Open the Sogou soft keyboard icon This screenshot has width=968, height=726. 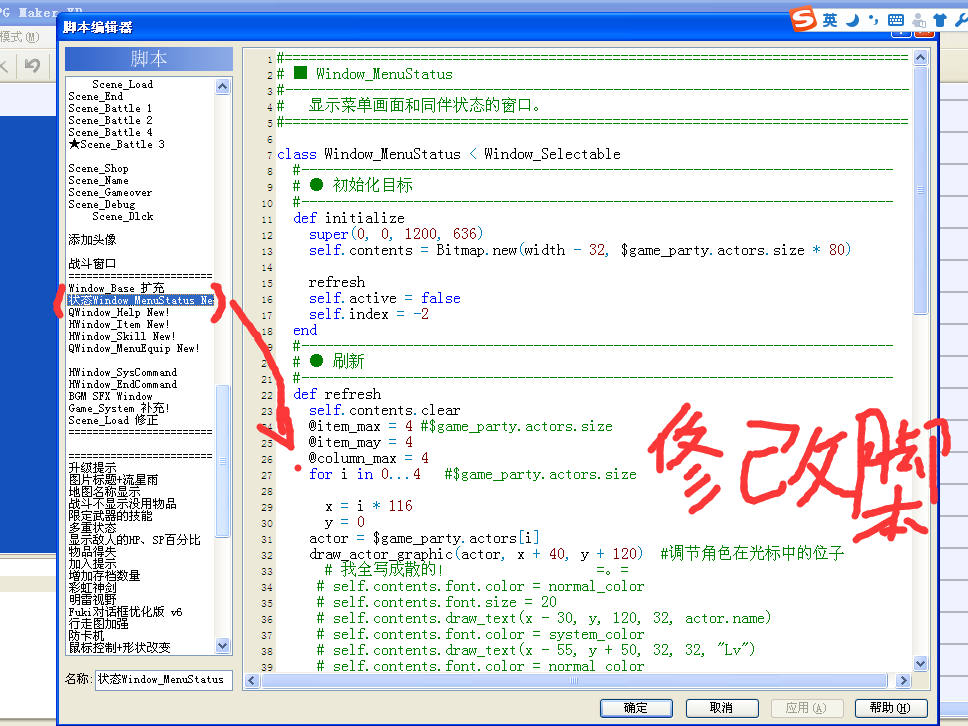click(x=896, y=20)
